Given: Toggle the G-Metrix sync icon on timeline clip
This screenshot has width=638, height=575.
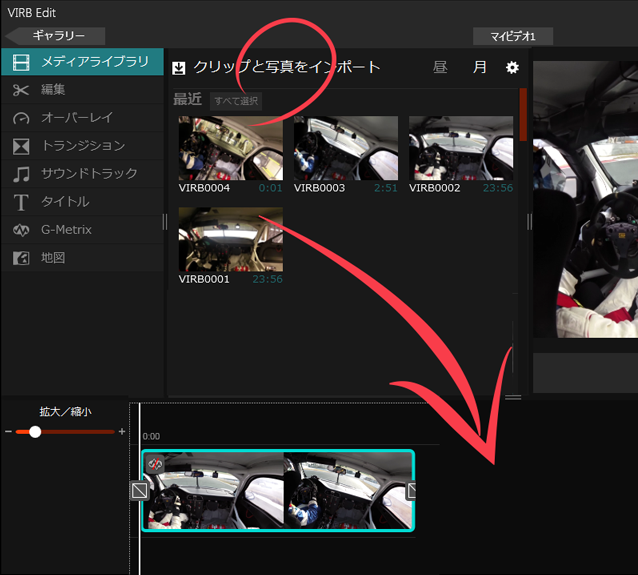Looking at the screenshot, I should coord(155,463).
